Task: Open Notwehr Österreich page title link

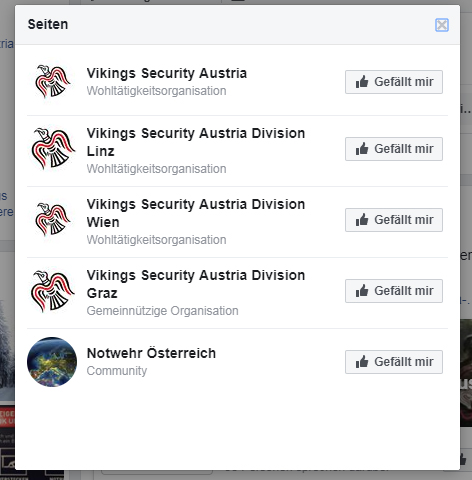Action: pyautogui.click(x=151, y=353)
